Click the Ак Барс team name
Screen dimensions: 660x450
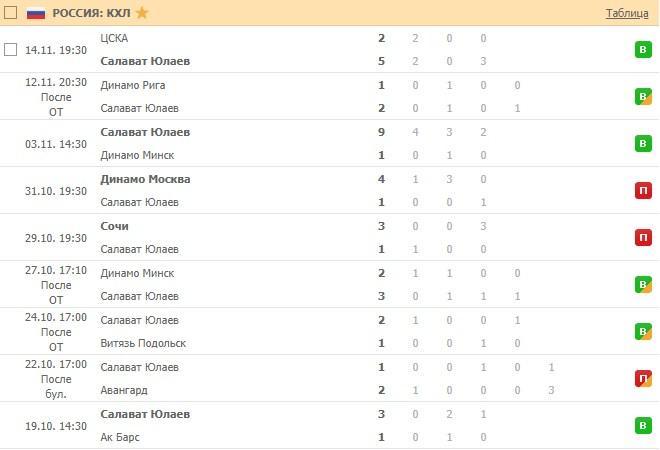click(122, 437)
